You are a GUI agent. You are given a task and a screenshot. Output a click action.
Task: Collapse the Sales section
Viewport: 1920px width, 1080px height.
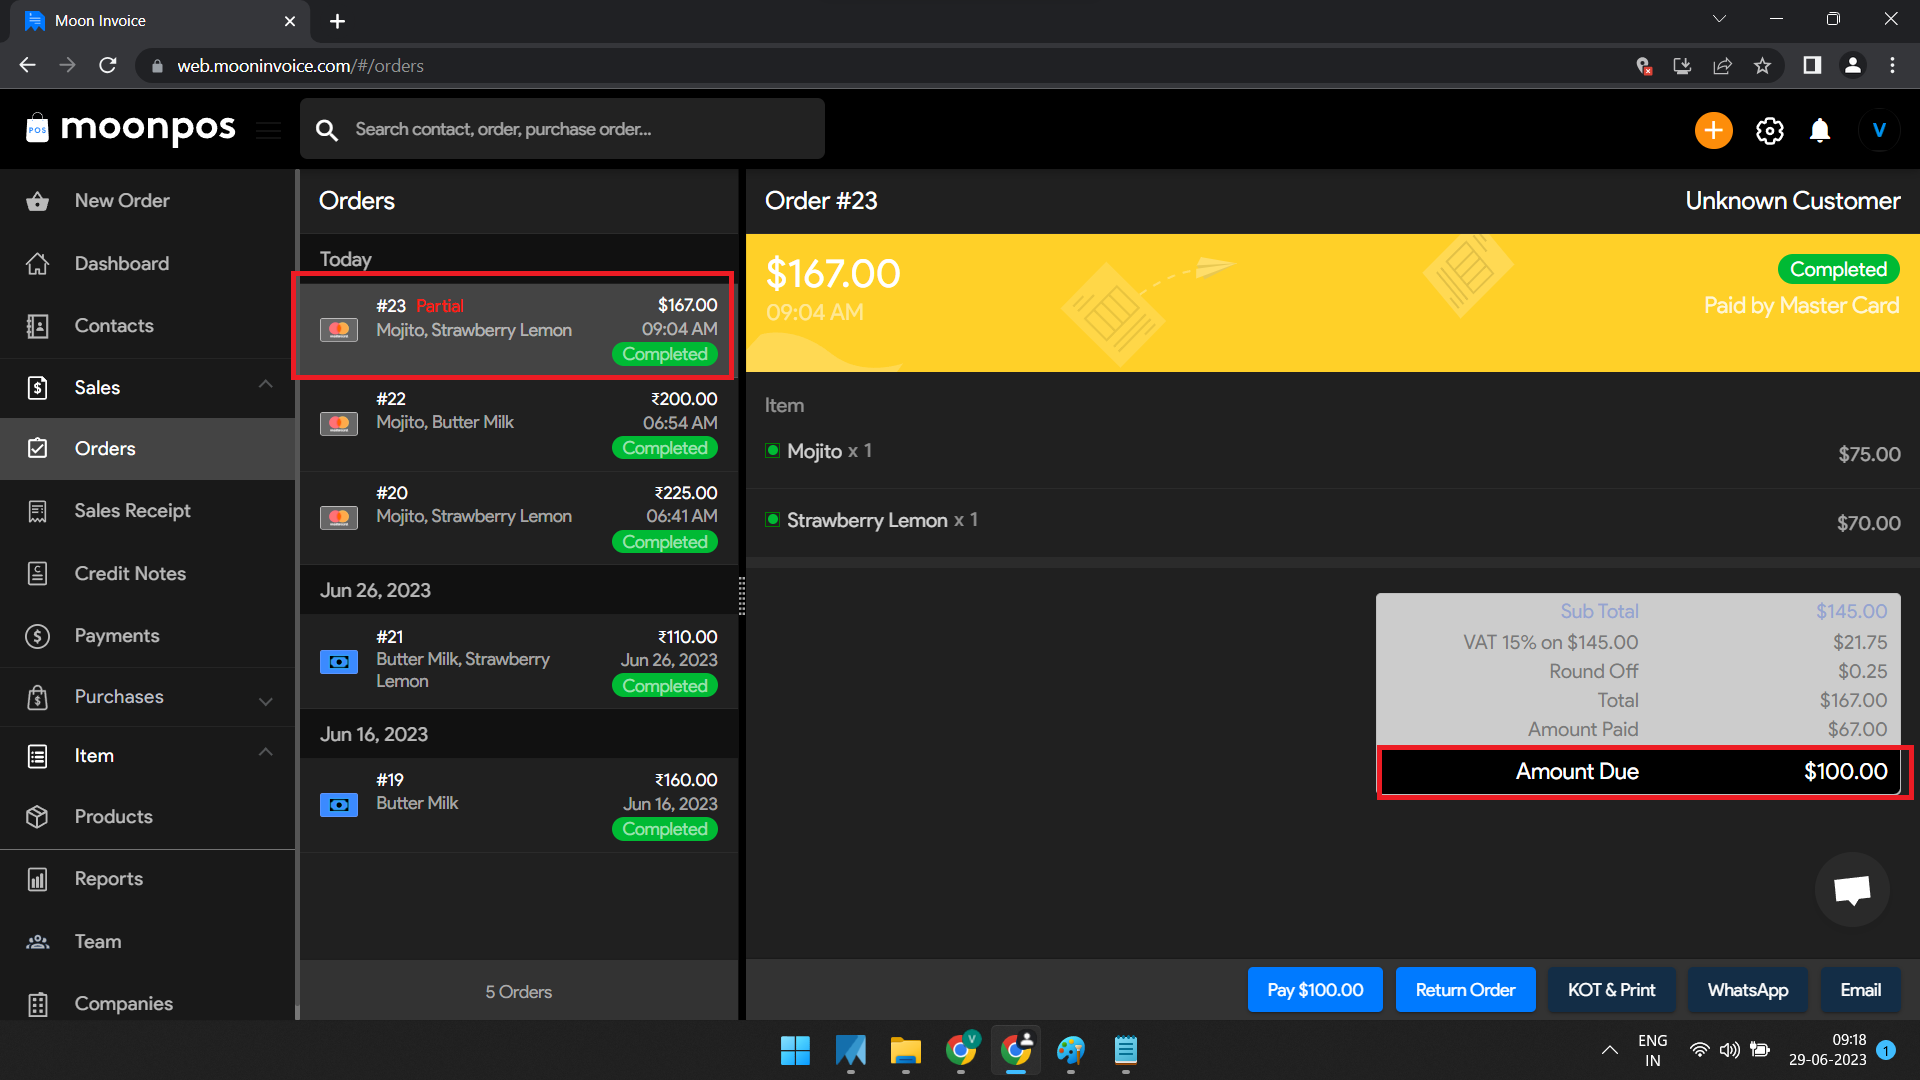(x=265, y=383)
